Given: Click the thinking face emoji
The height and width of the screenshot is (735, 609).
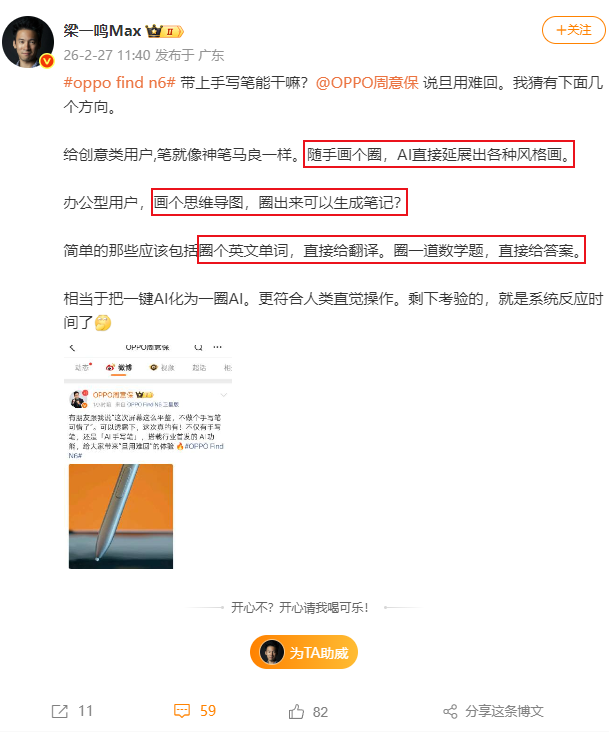Looking at the screenshot, I should tap(103, 322).
